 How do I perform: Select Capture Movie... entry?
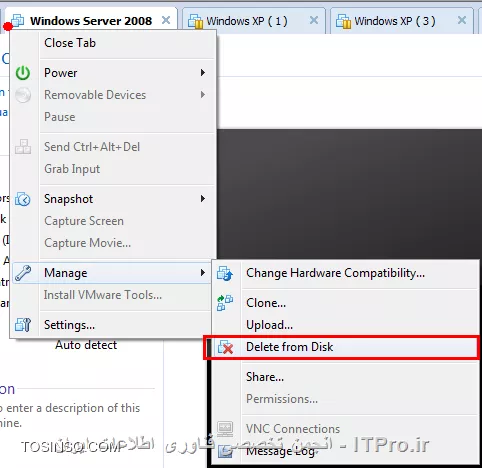coord(112,243)
